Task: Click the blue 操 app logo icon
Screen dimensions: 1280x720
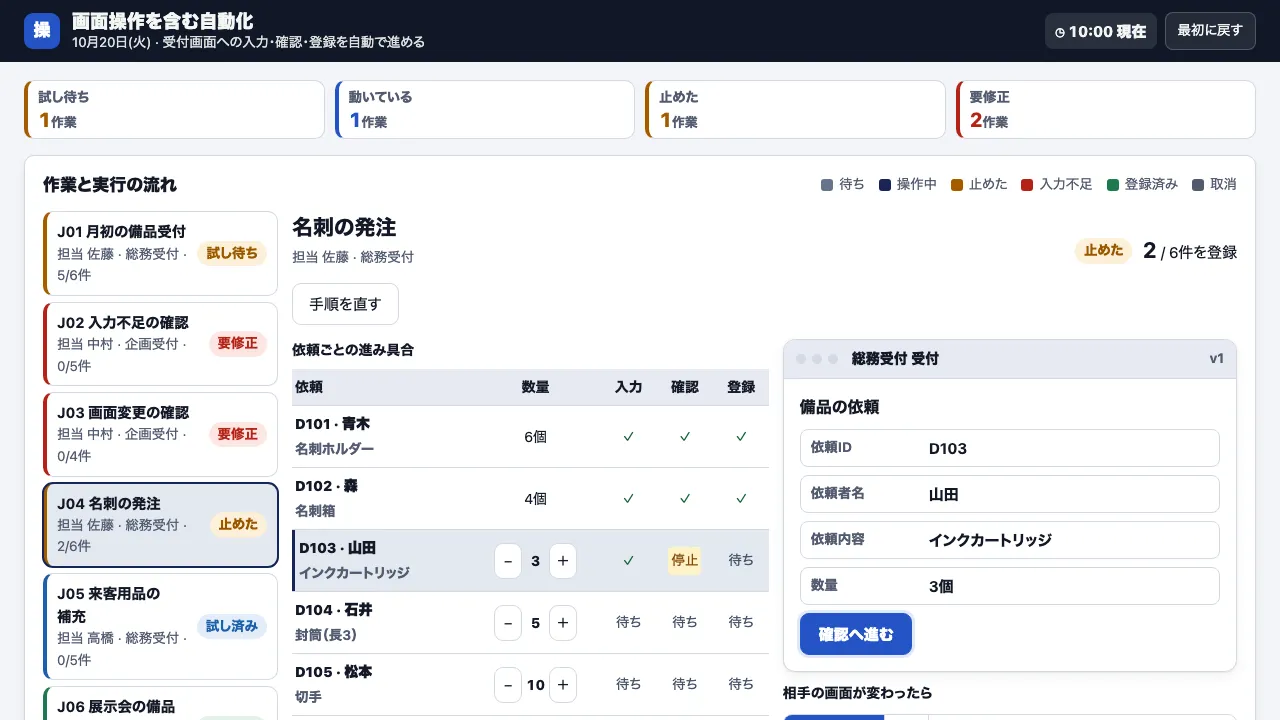Action: [x=42, y=30]
